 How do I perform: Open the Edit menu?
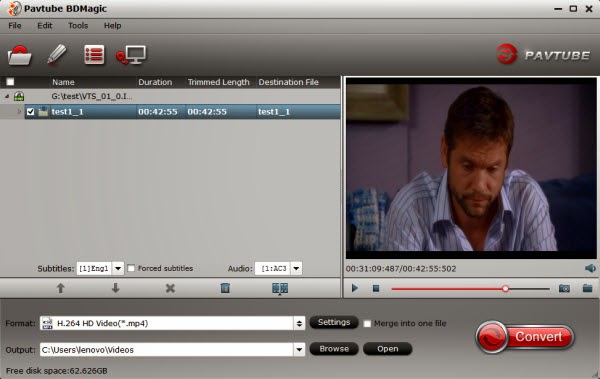(45, 26)
